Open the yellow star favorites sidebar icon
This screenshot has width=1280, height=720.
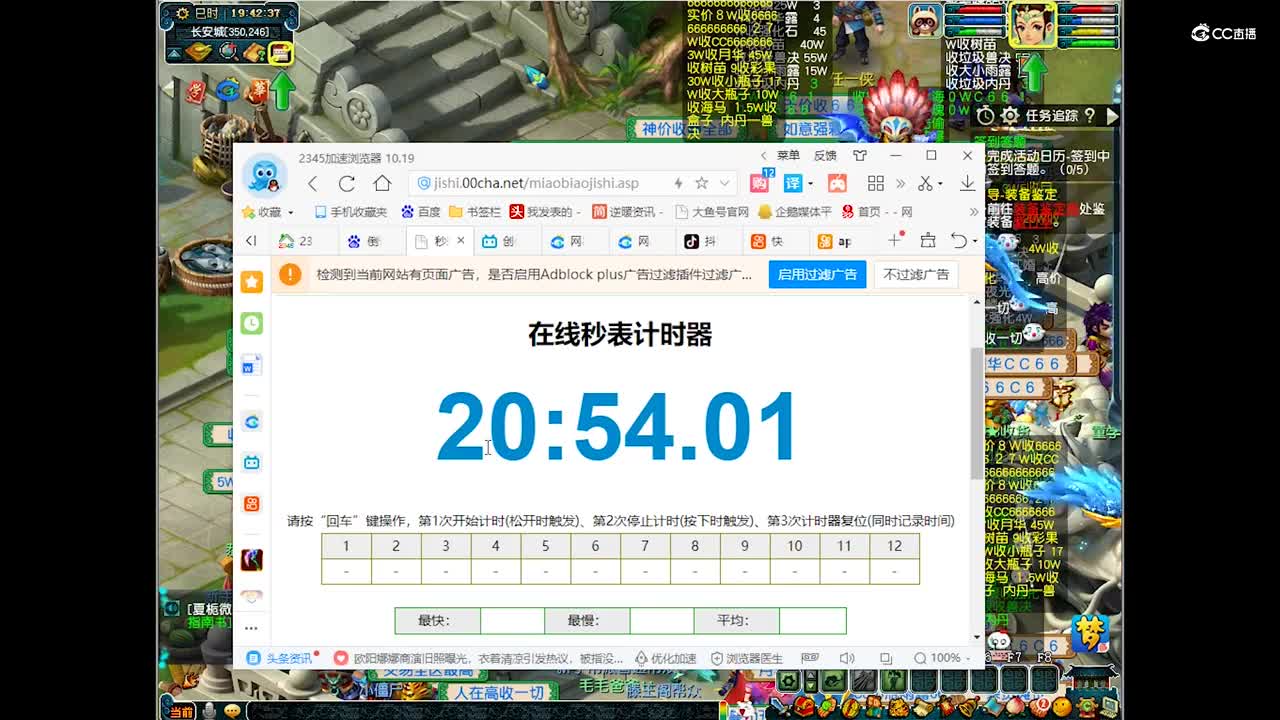(x=251, y=282)
